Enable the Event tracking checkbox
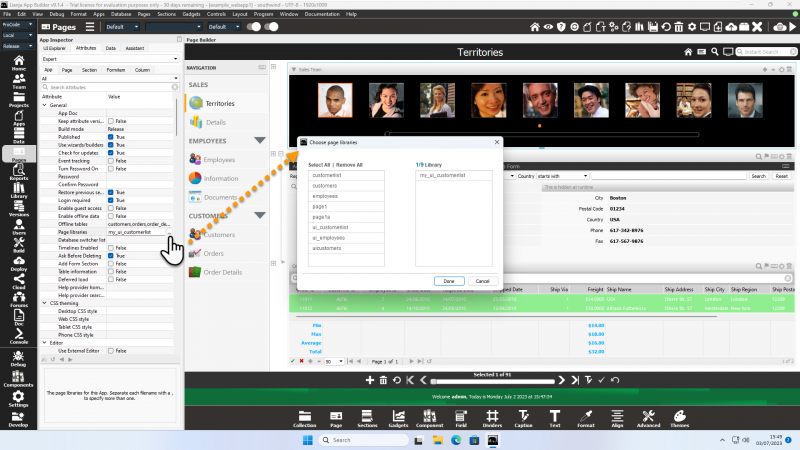This screenshot has width=800, height=450. (x=111, y=161)
